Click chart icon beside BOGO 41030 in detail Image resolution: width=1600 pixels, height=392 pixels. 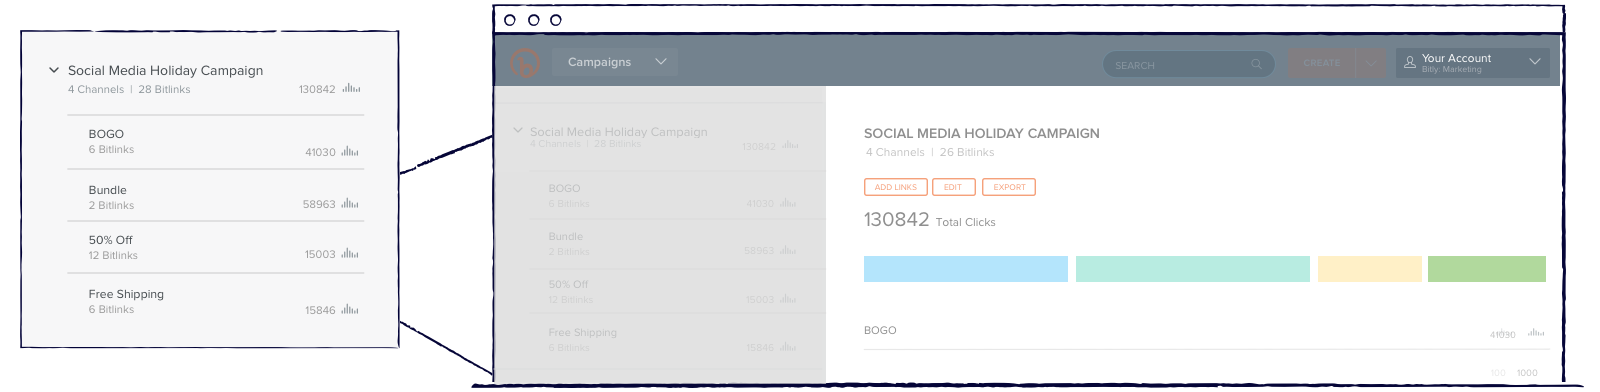click(1536, 334)
